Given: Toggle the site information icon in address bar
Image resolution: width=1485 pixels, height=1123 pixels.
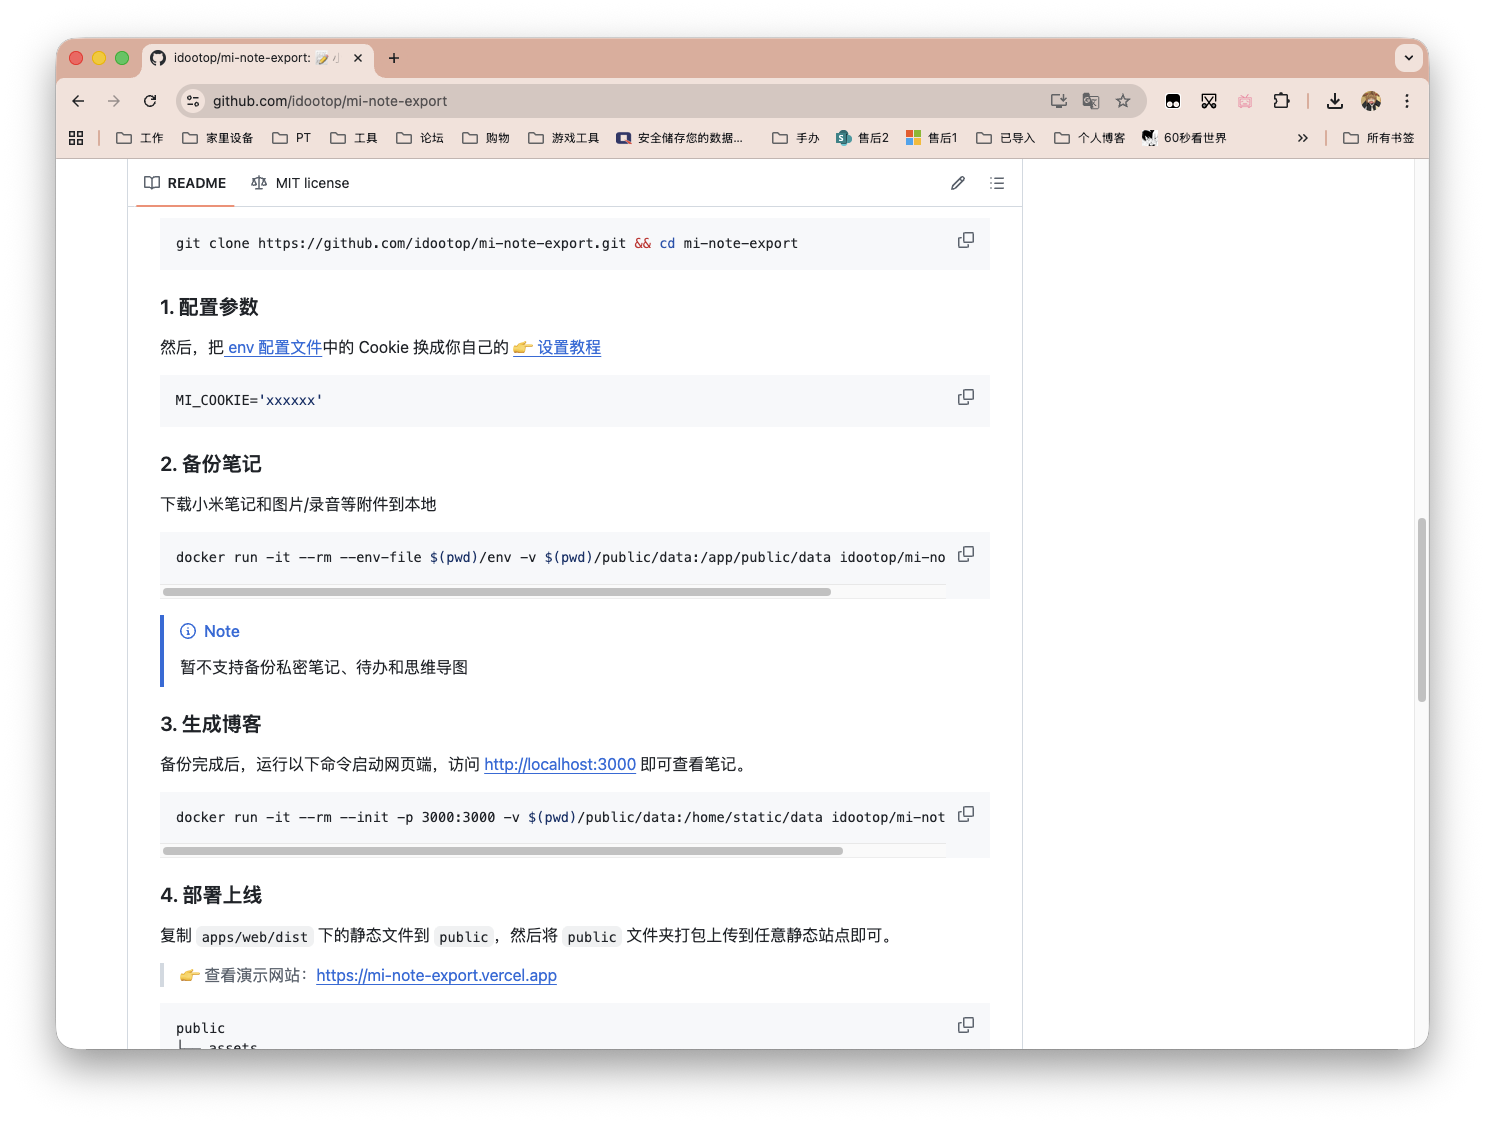Looking at the screenshot, I should pyautogui.click(x=191, y=101).
